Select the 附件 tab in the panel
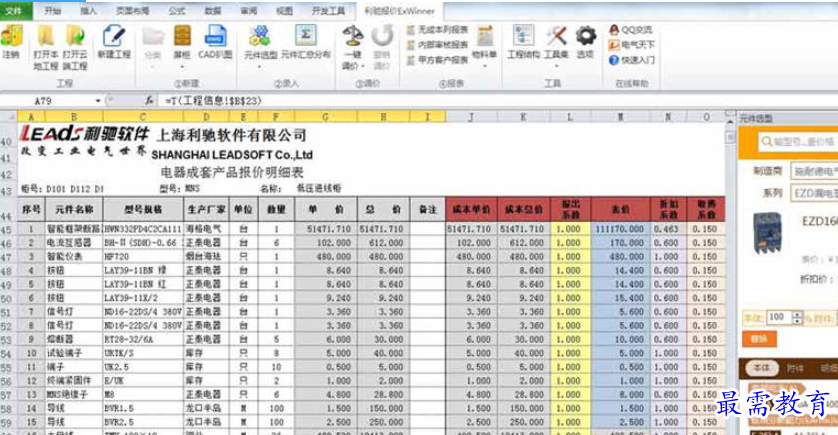The image size is (838, 435). [x=795, y=368]
